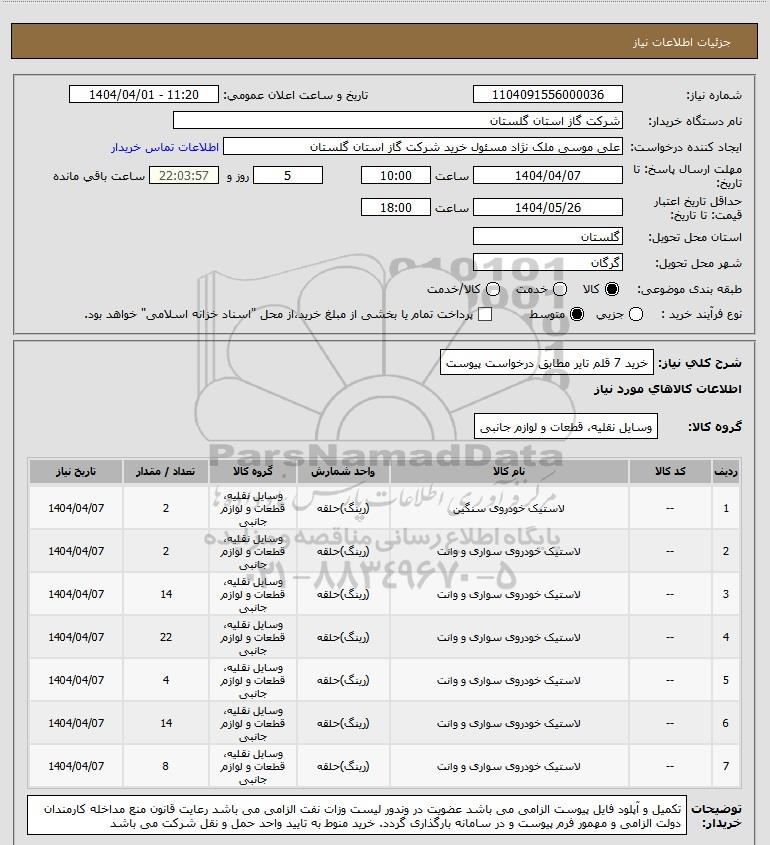Select the item name in row 3

pyautogui.click(x=509, y=594)
